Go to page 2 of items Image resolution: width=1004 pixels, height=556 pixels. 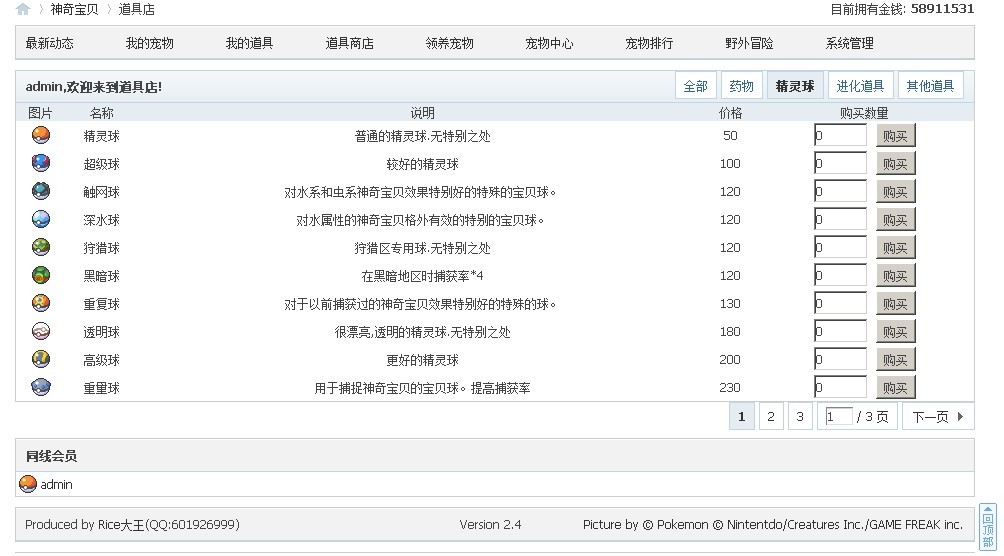[771, 416]
